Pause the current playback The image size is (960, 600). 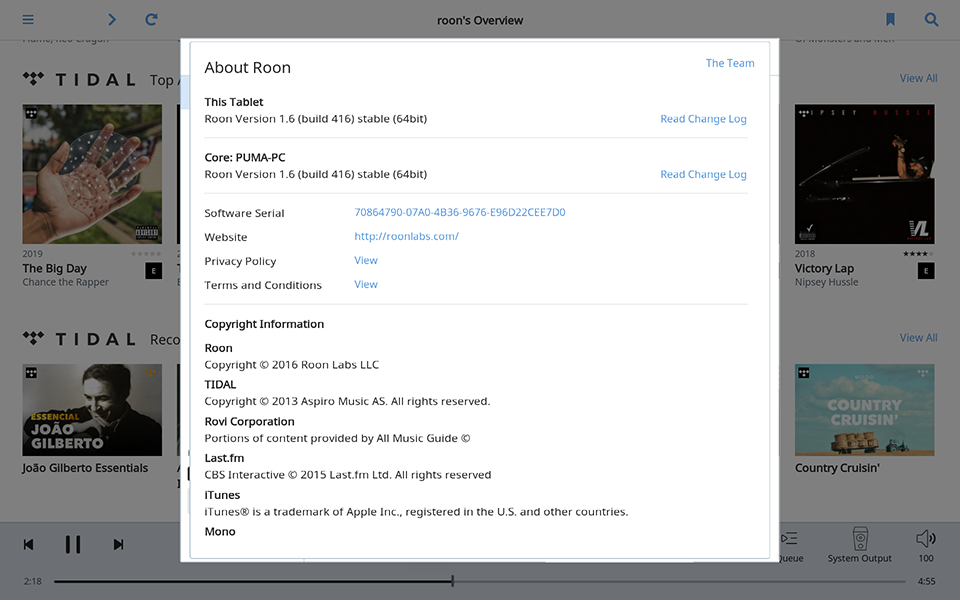pyautogui.click(x=73, y=544)
